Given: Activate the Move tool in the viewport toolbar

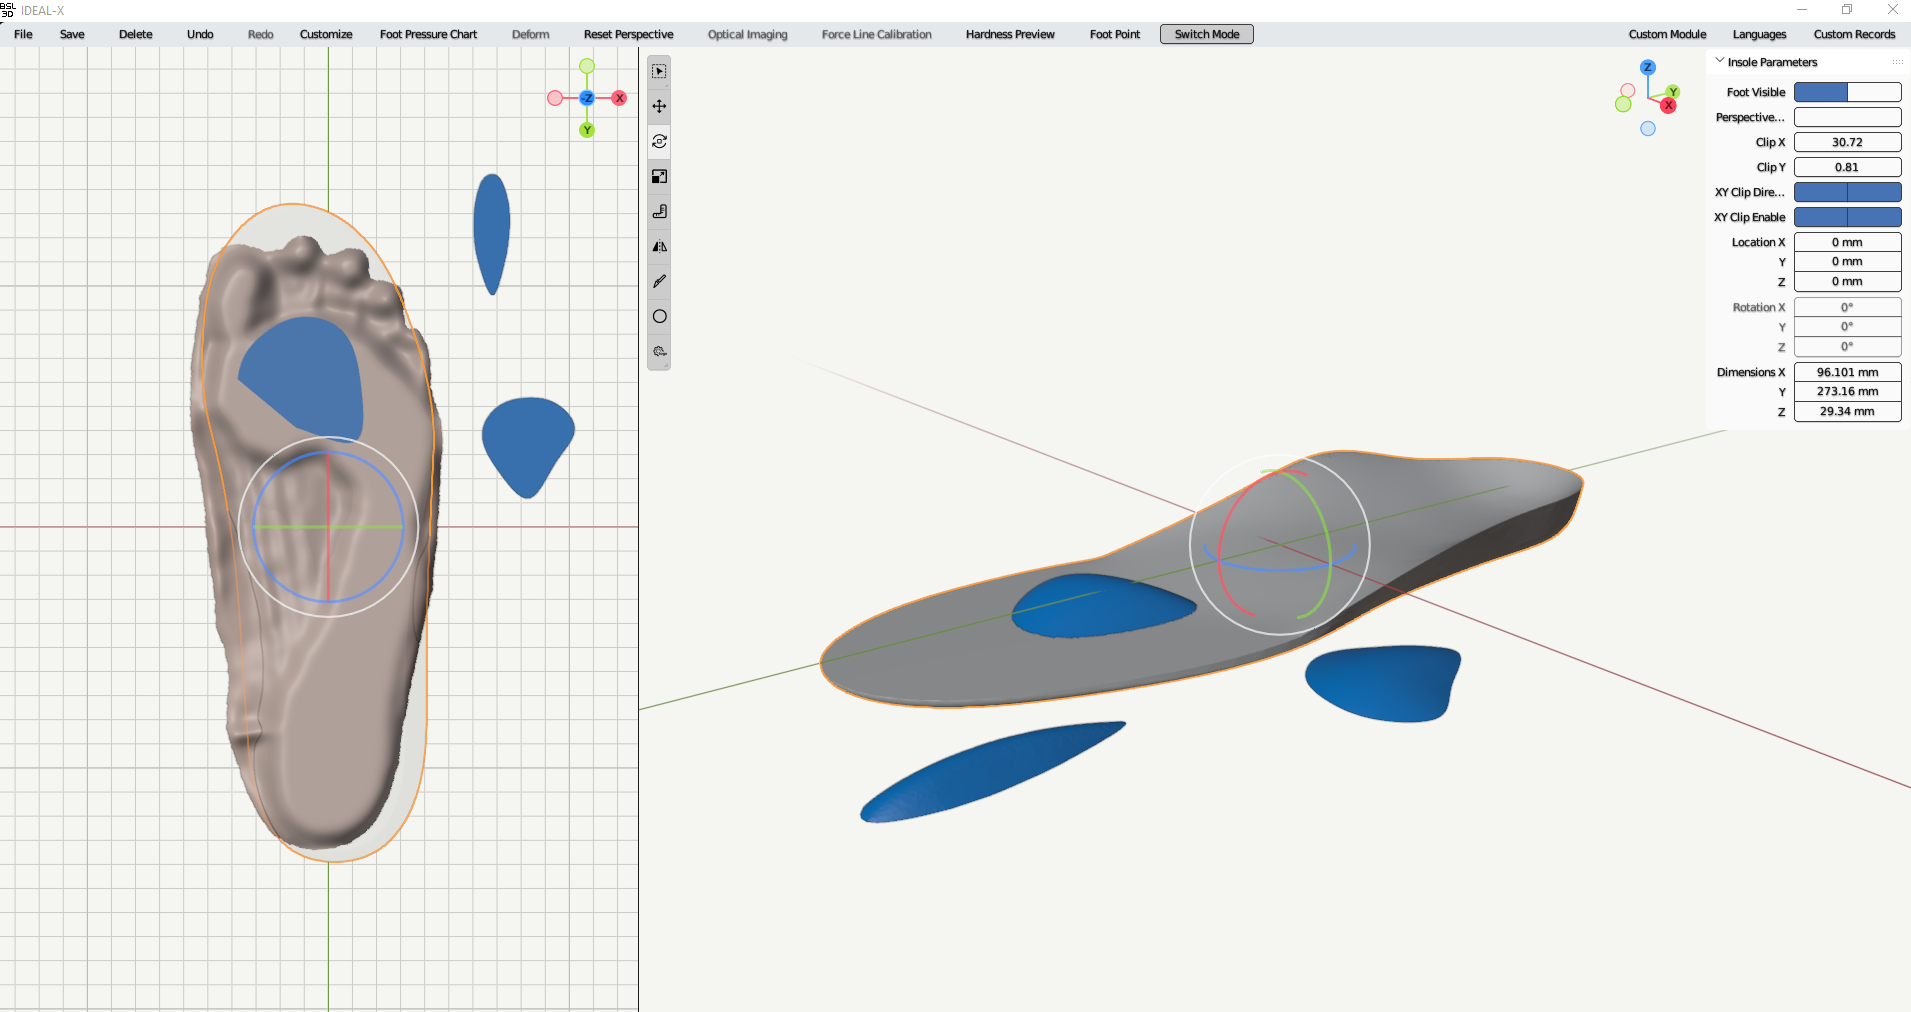Looking at the screenshot, I should [x=659, y=107].
